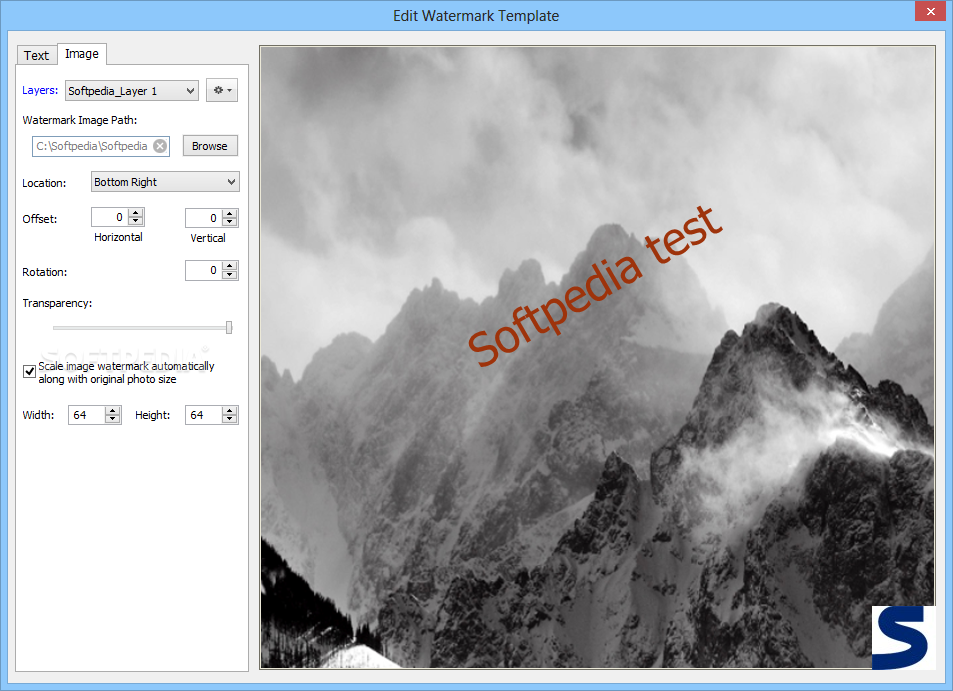Viewport: 953px width, 691px height.
Task: Expand the Location dropdown set to Bottom Right
Action: point(165,182)
